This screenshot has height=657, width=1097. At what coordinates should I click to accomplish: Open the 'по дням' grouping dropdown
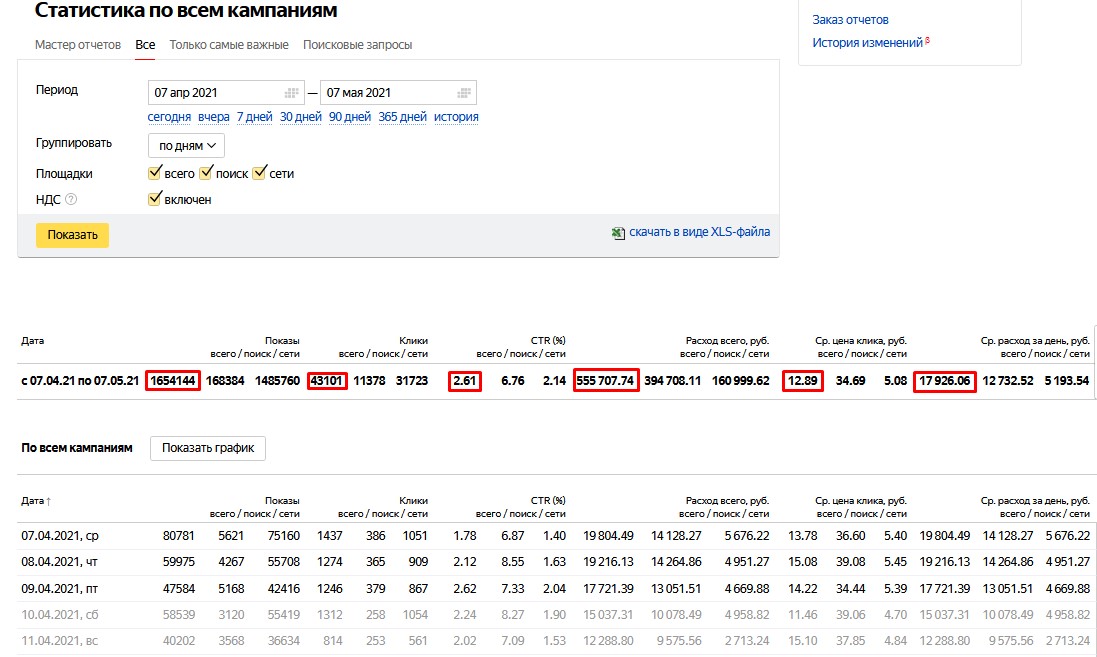point(187,146)
